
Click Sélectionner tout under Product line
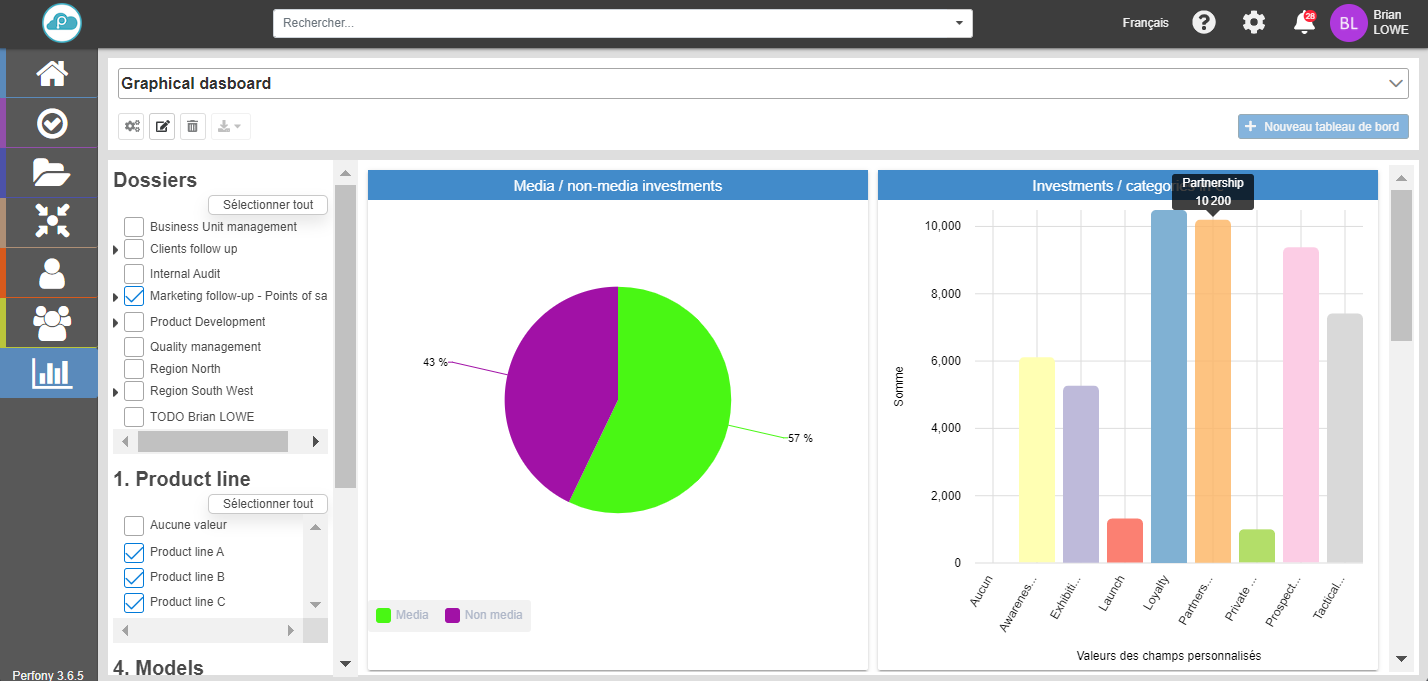[x=268, y=504]
